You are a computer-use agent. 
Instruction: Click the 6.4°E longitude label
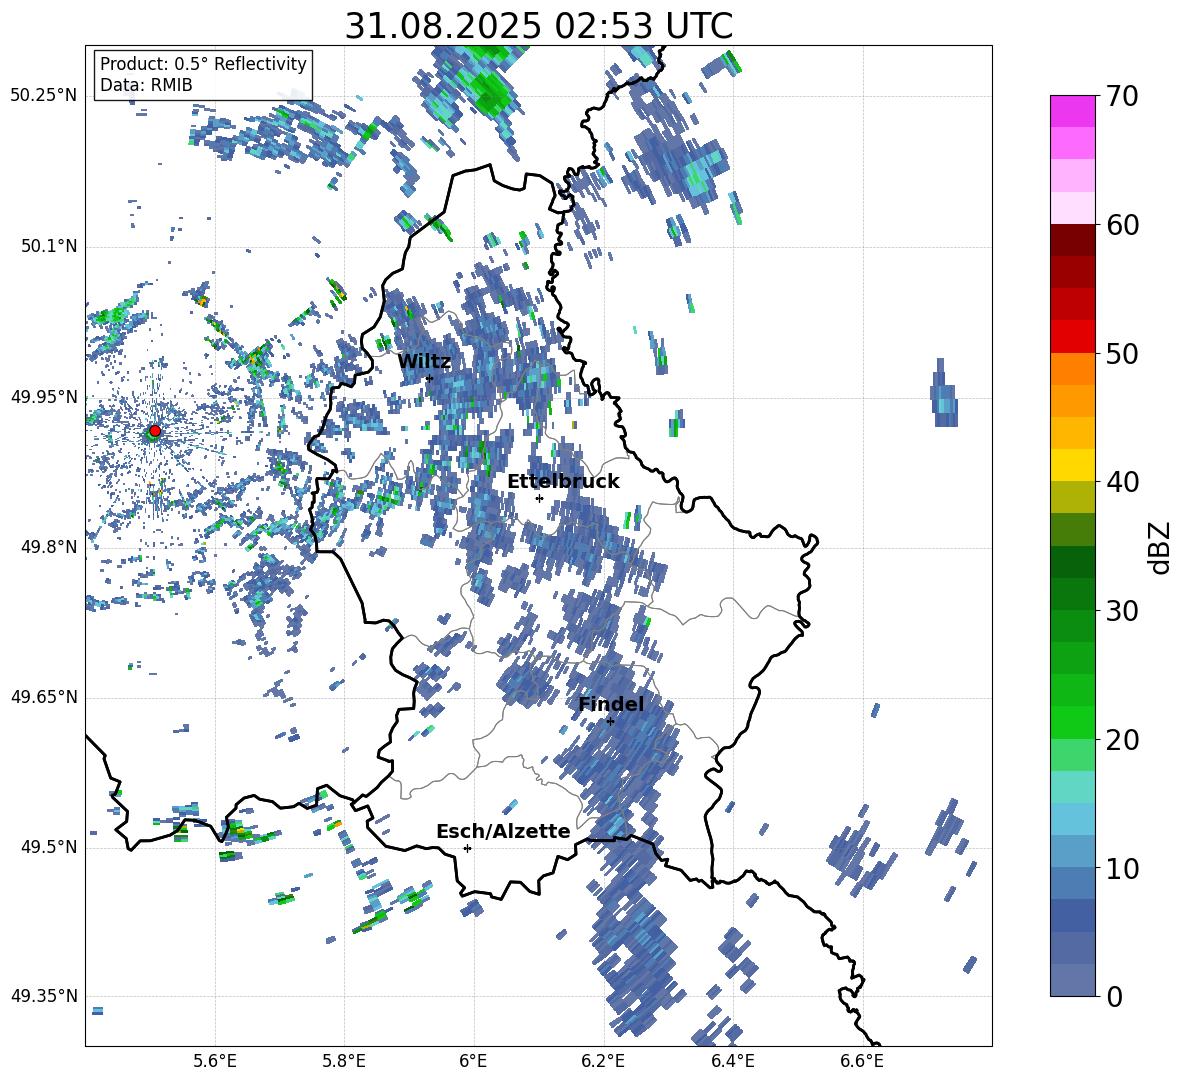[732, 1061]
